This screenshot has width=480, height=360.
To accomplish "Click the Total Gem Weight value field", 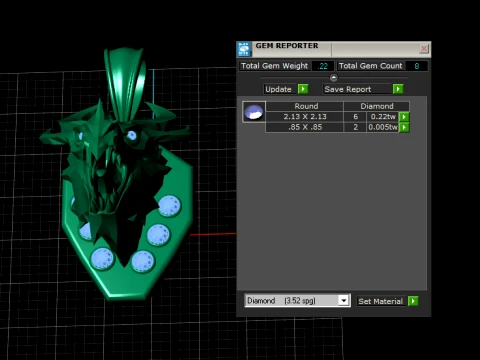I will (323, 66).
